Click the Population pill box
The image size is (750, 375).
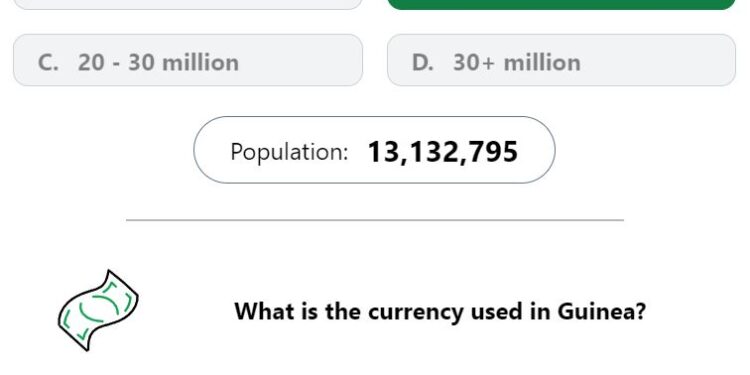click(375, 150)
